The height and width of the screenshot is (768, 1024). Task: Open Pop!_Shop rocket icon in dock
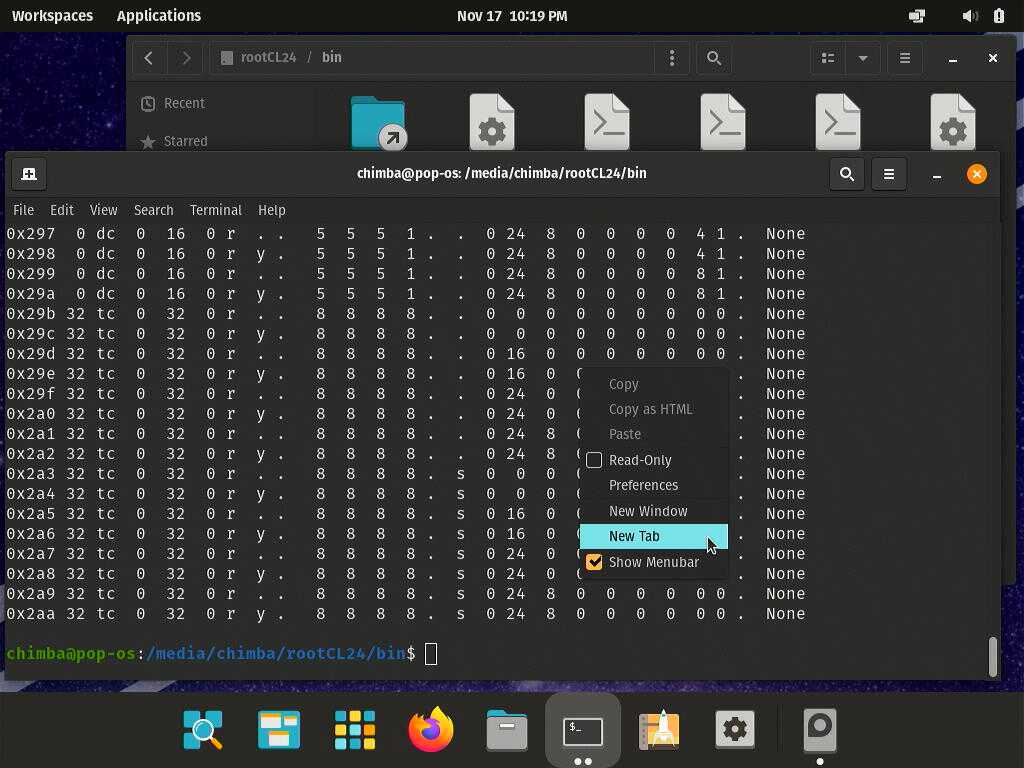click(x=659, y=729)
